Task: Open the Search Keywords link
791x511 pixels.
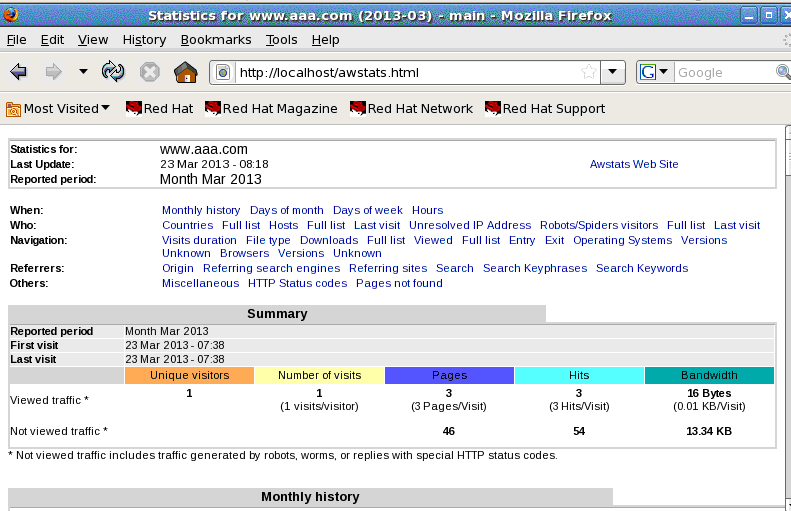Action: (x=642, y=268)
